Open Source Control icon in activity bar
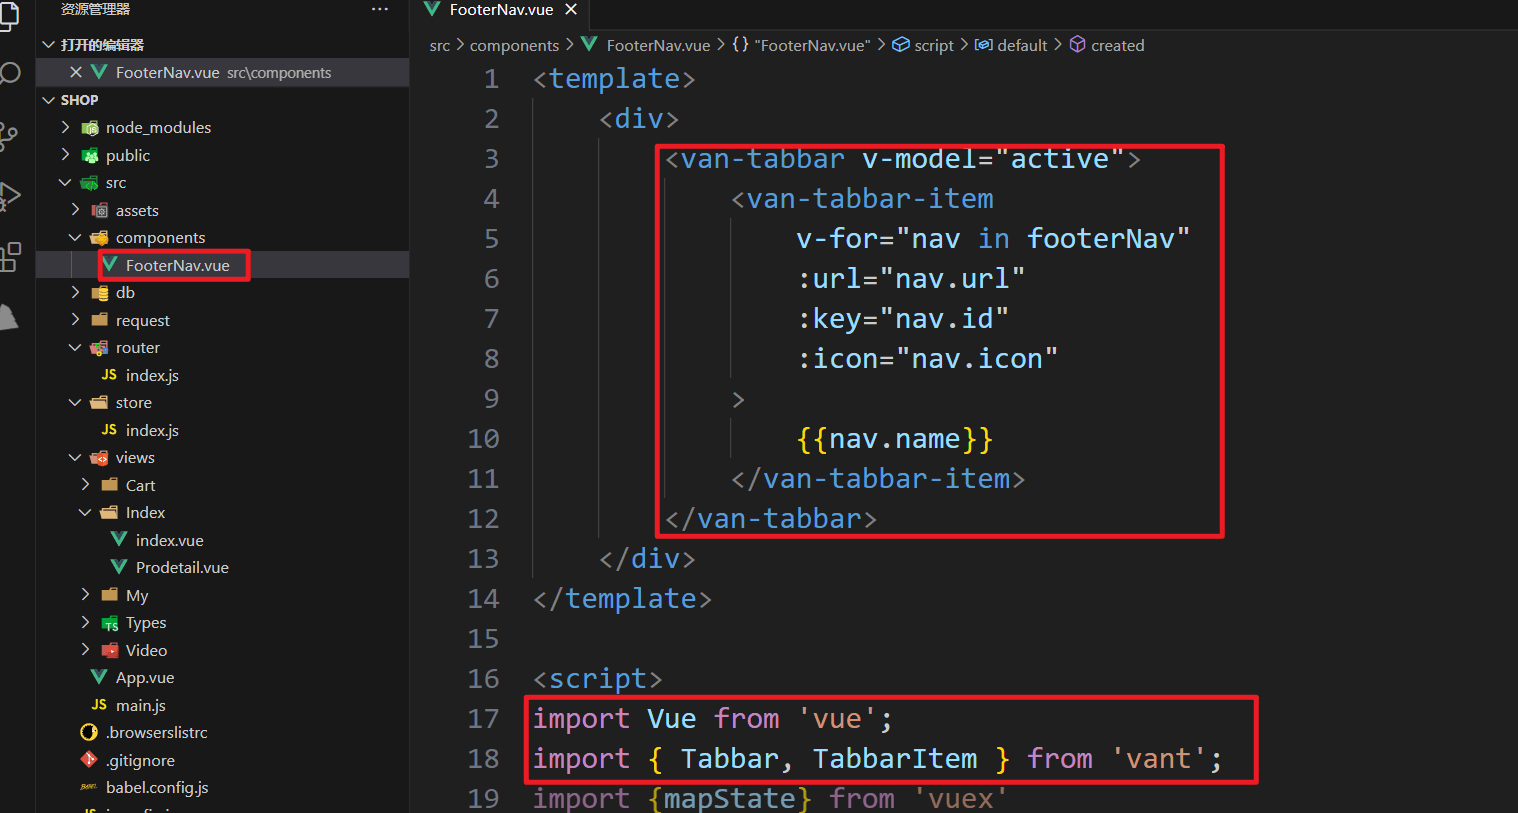The image size is (1518, 813). 8,136
